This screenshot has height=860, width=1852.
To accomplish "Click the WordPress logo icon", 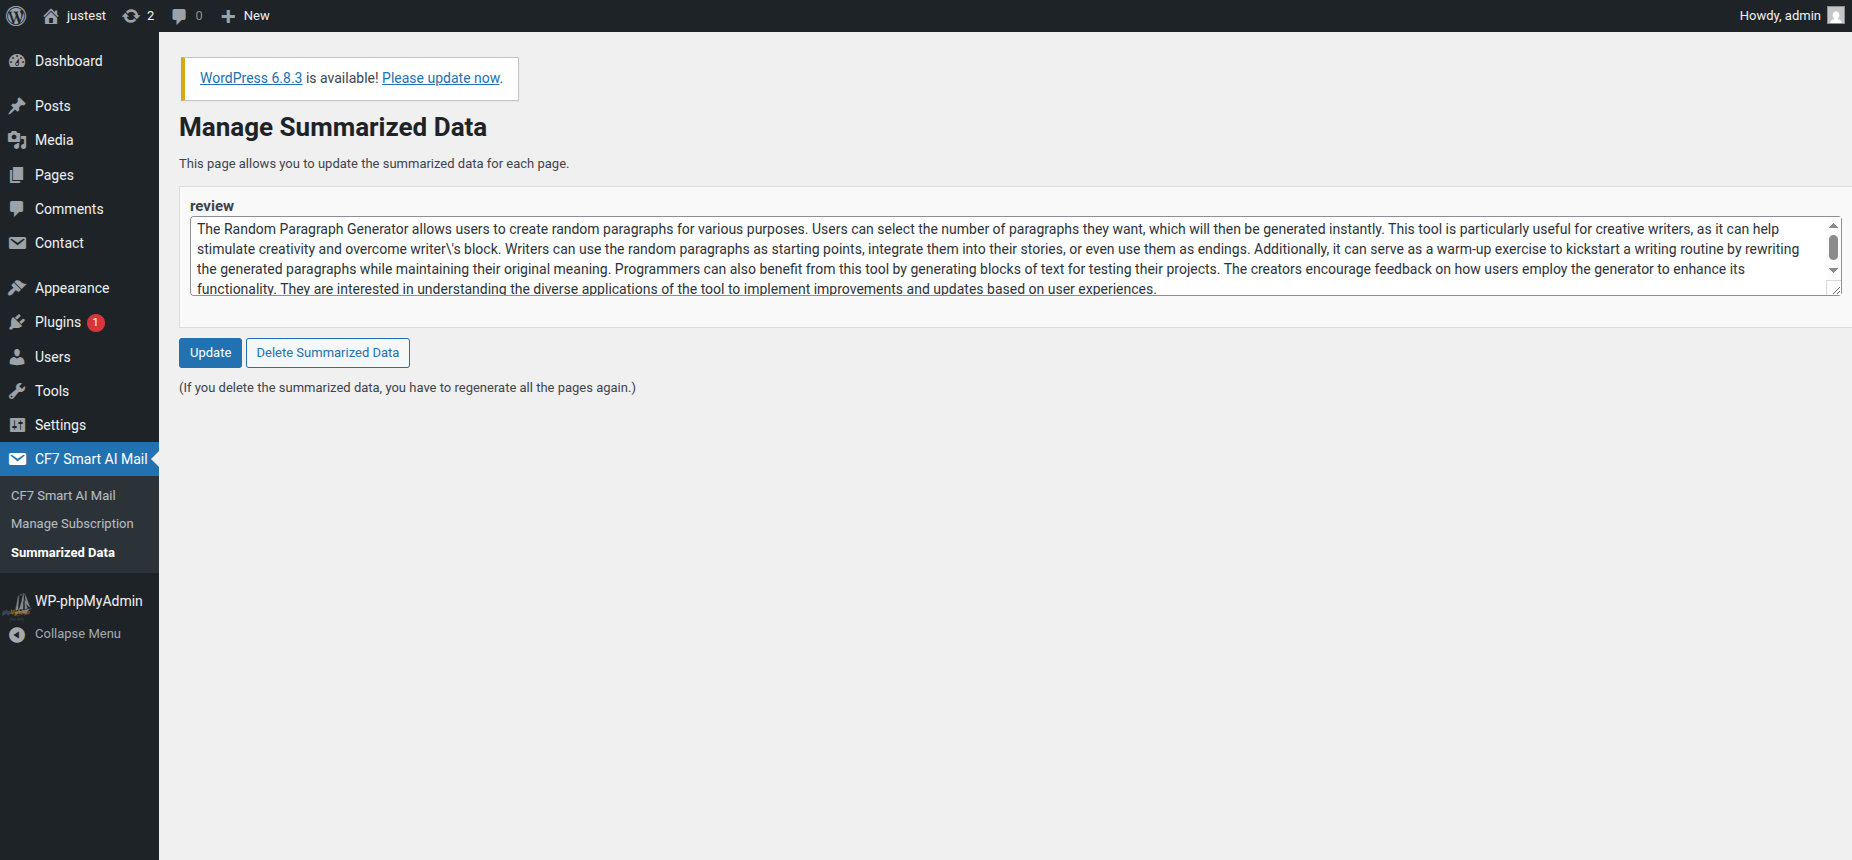I will 17,16.
